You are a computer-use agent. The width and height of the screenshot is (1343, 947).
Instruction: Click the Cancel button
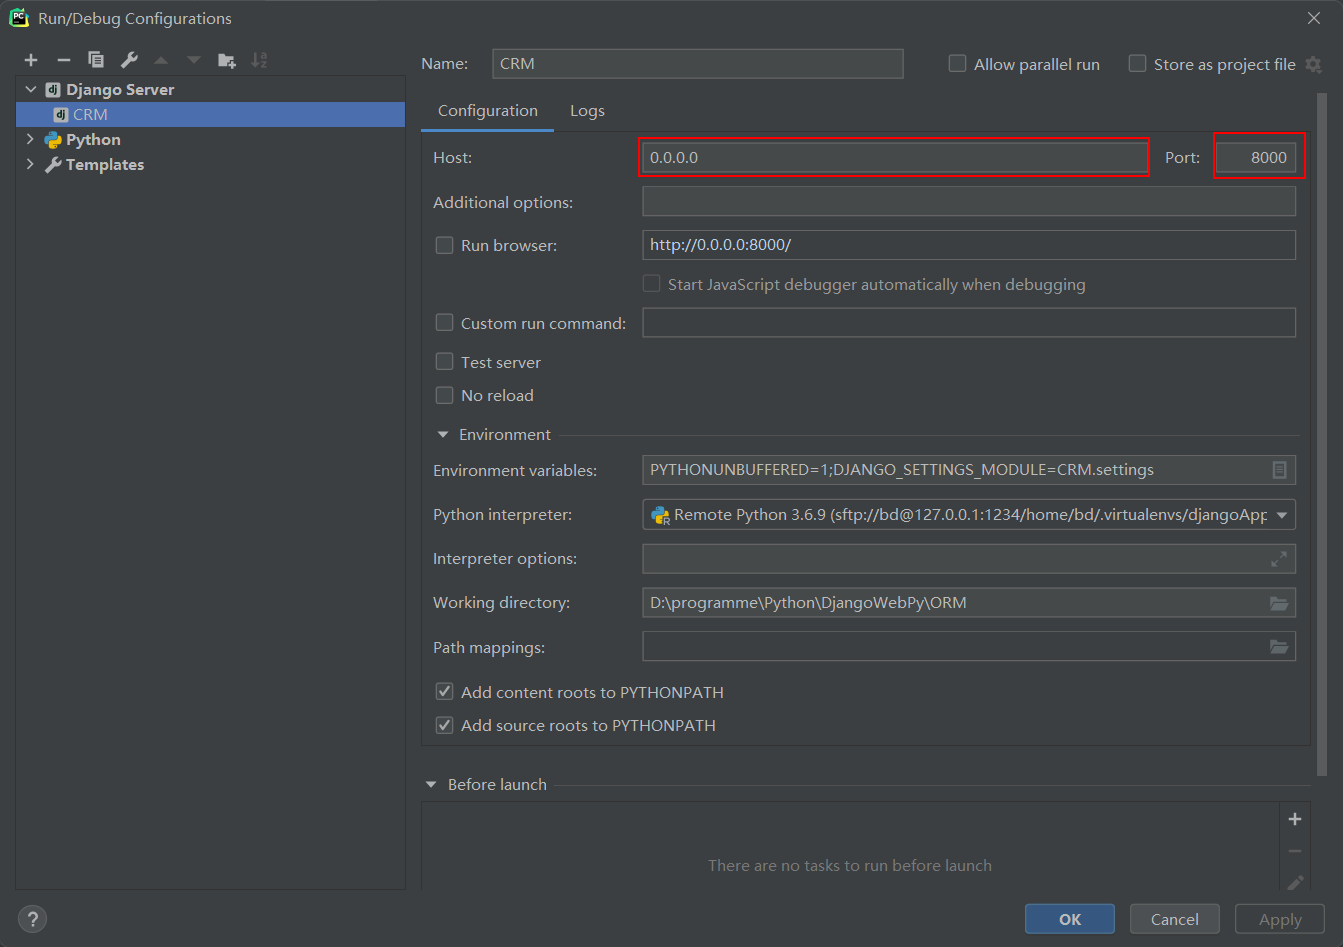coord(1175,919)
